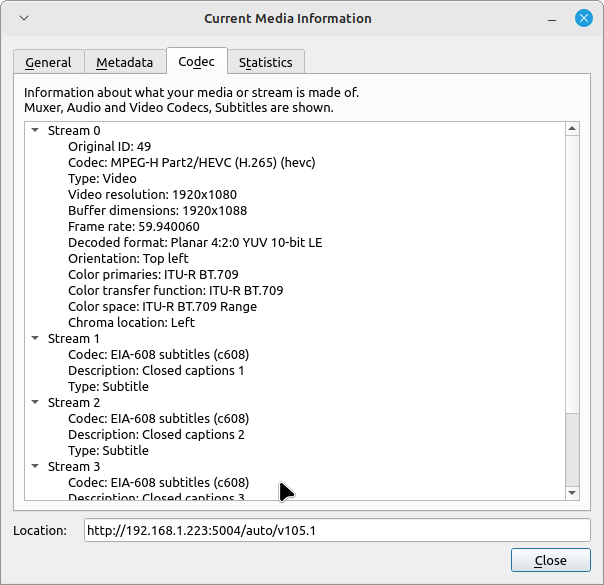Switch to the Statistics tab
Viewport: 604px width, 585px height.
pos(265,62)
